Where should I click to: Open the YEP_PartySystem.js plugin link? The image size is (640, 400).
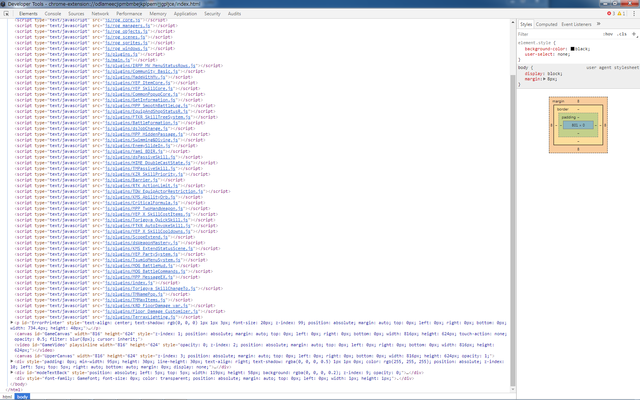[x=141, y=254]
